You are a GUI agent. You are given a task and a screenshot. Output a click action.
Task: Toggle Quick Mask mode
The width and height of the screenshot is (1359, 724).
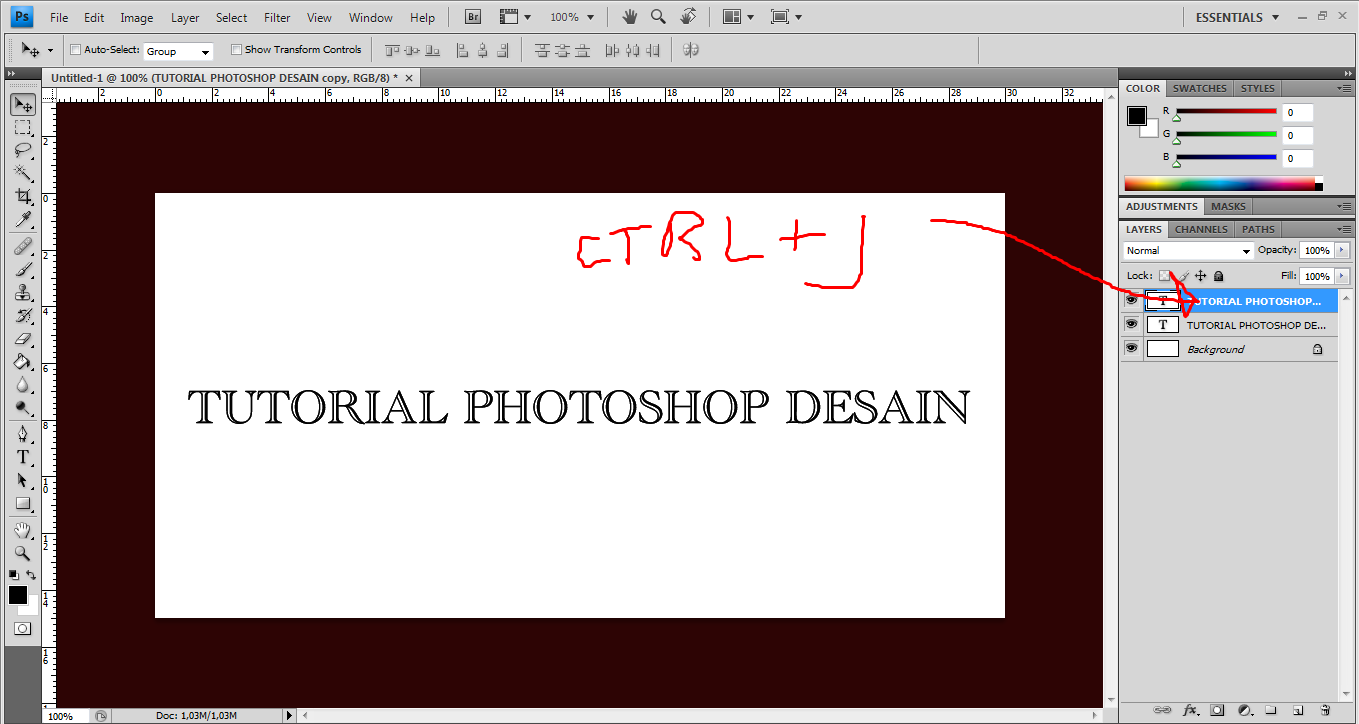(23, 628)
